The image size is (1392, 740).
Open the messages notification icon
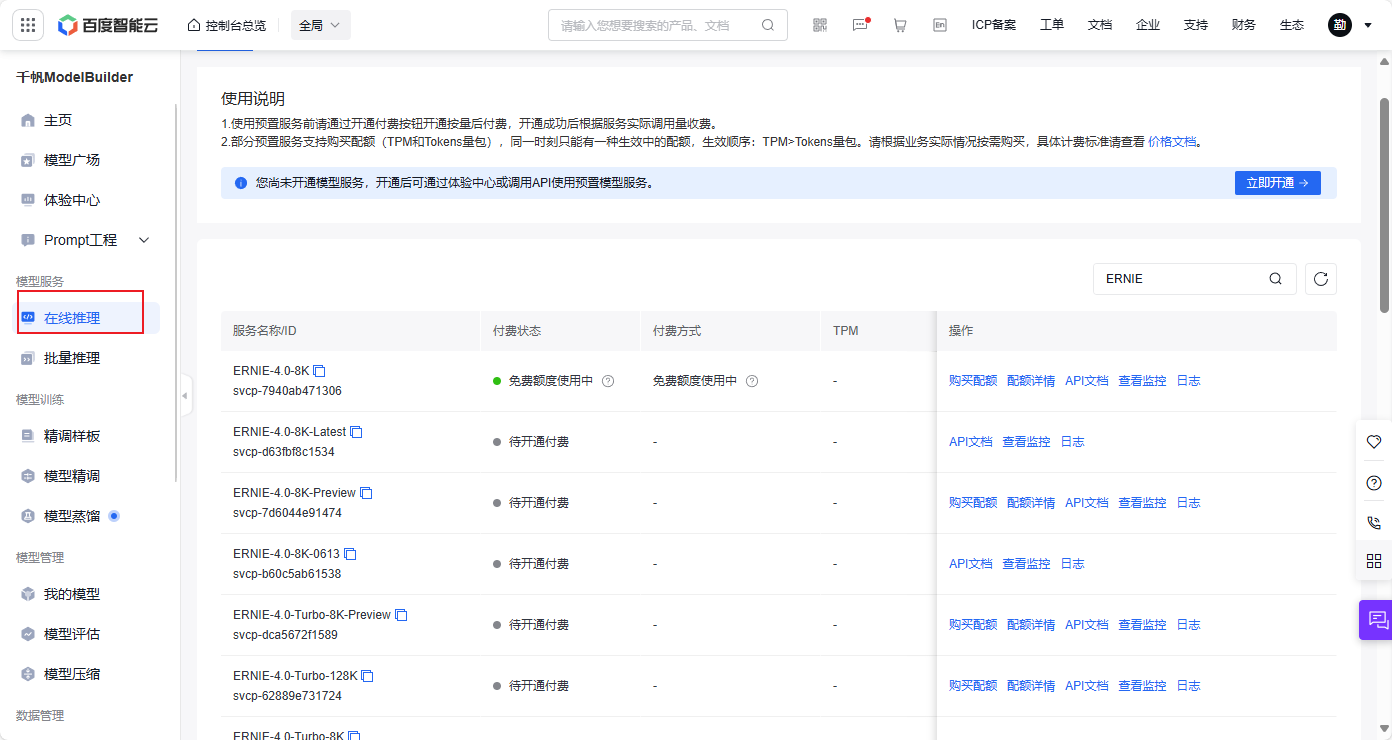(x=860, y=25)
